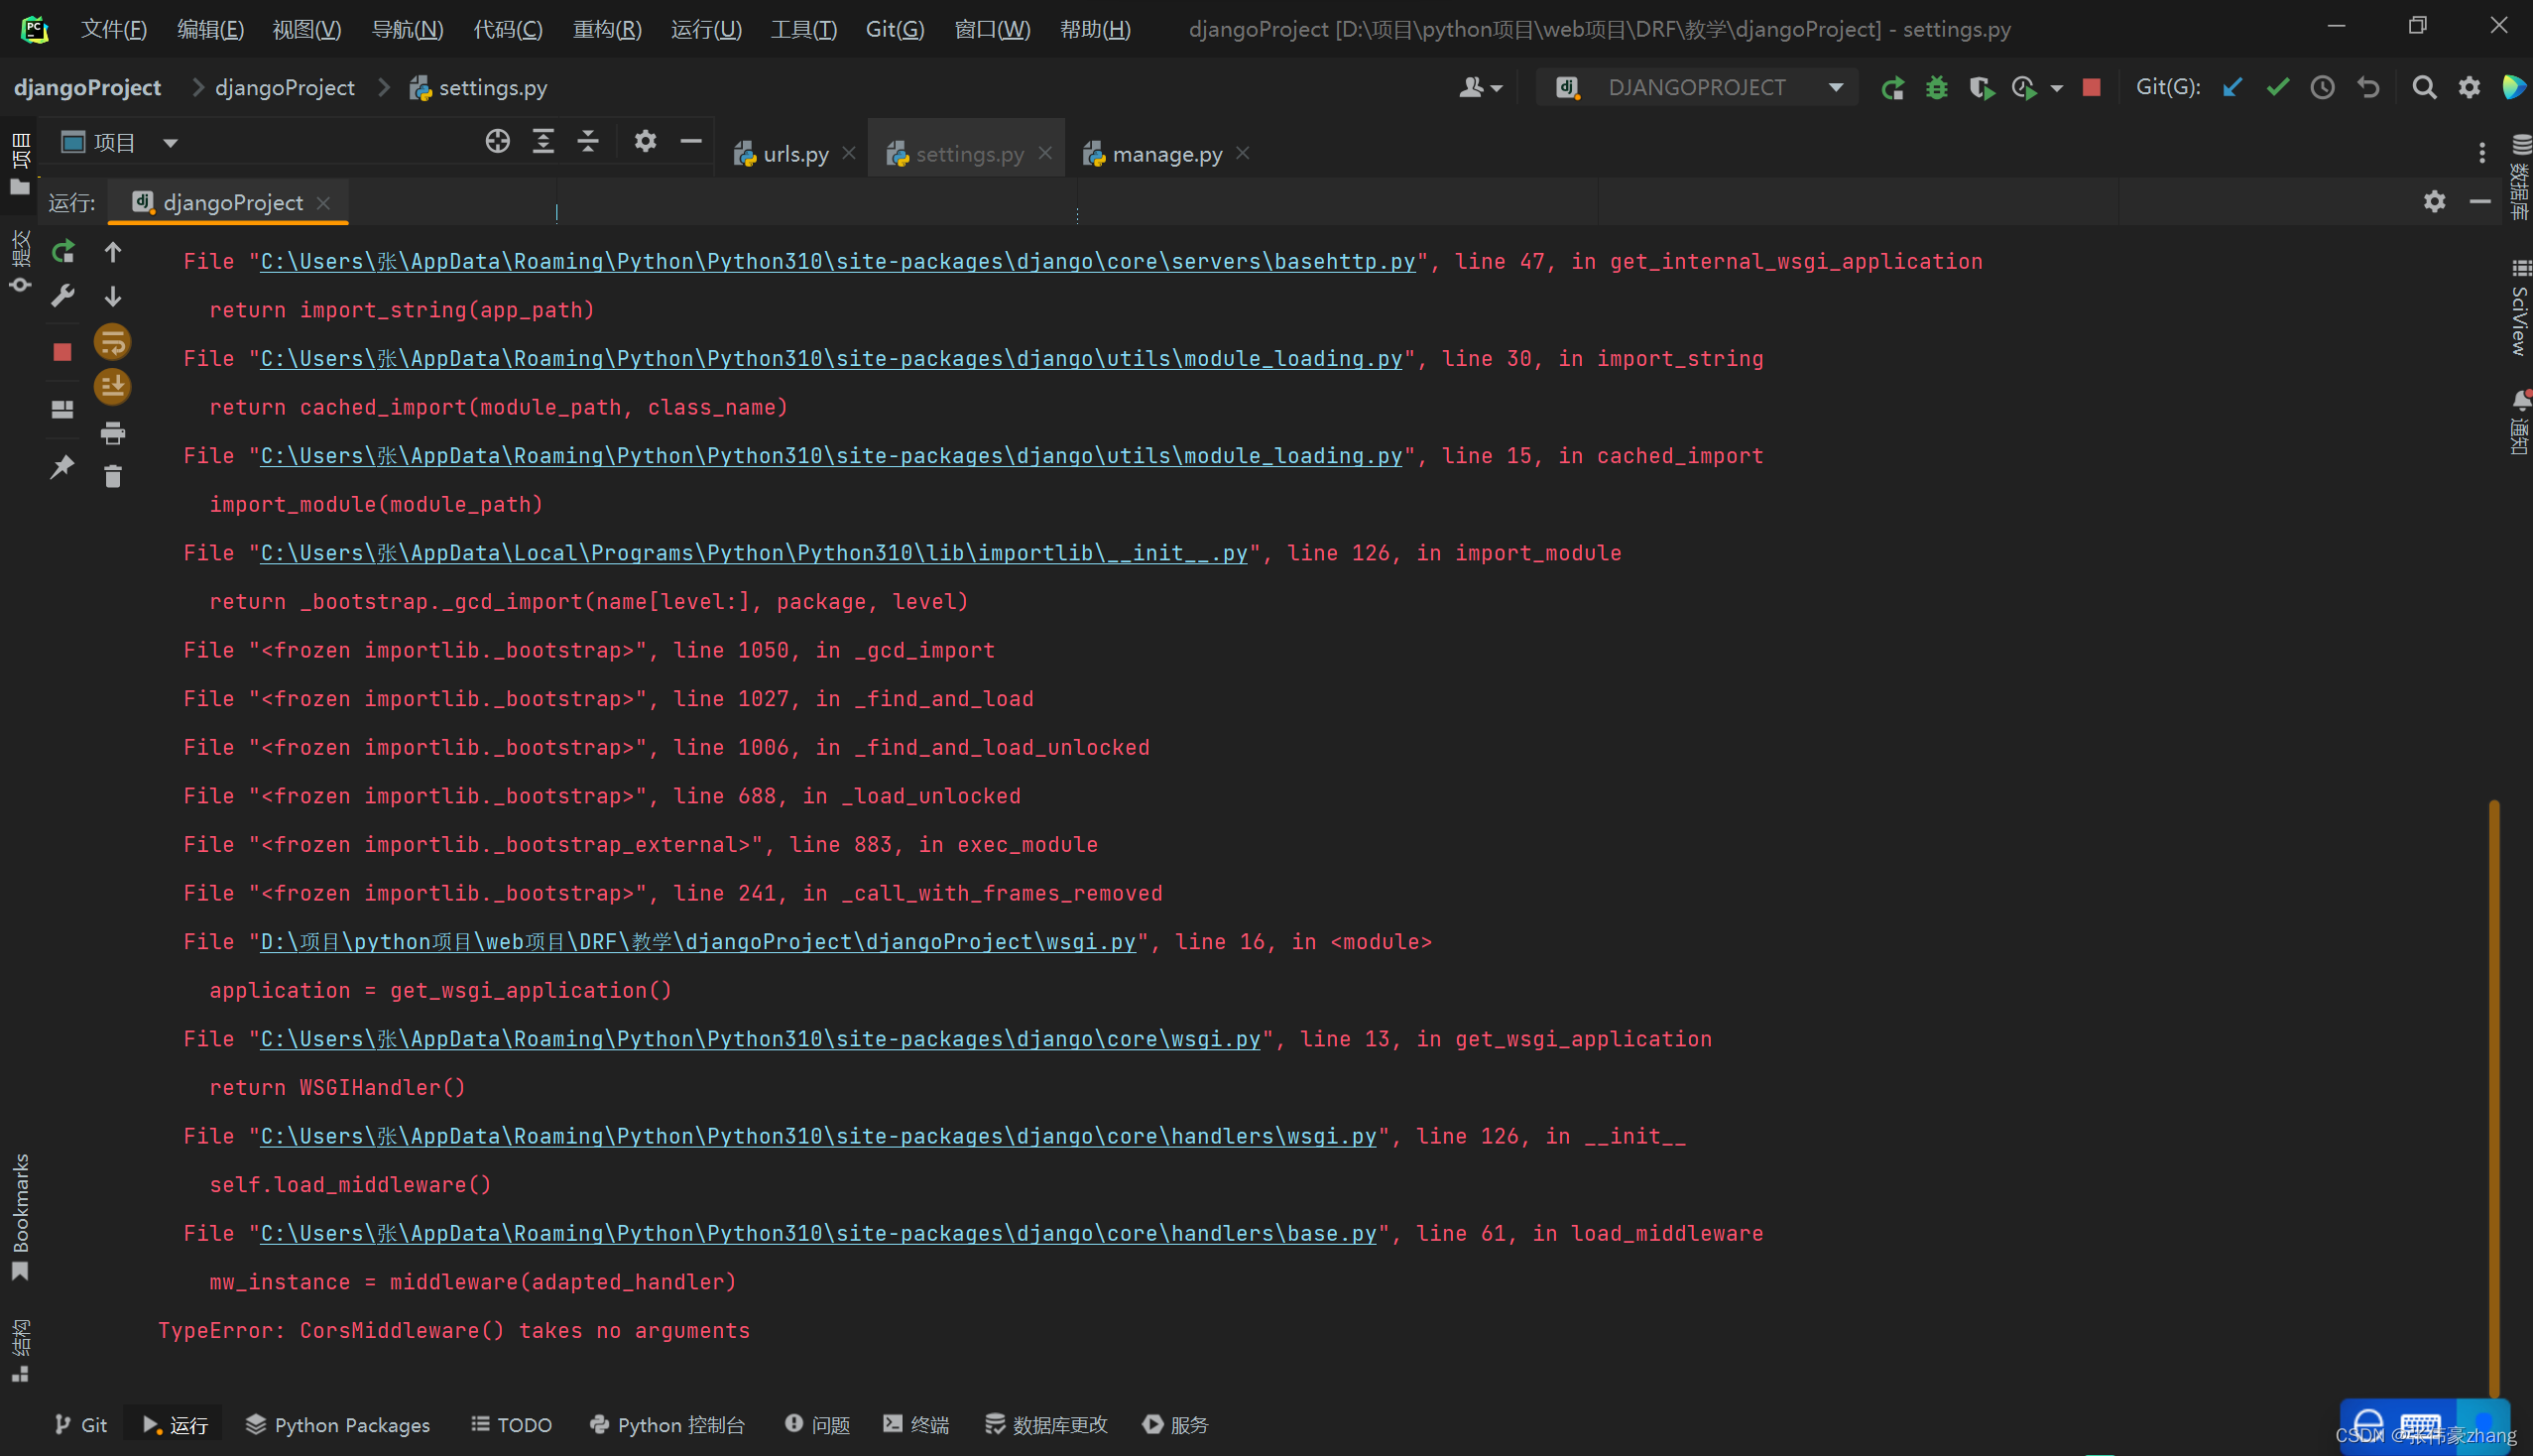The image size is (2533, 1456).
Task: Switch to the manage.py editor tab
Action: coord(1166,154)
